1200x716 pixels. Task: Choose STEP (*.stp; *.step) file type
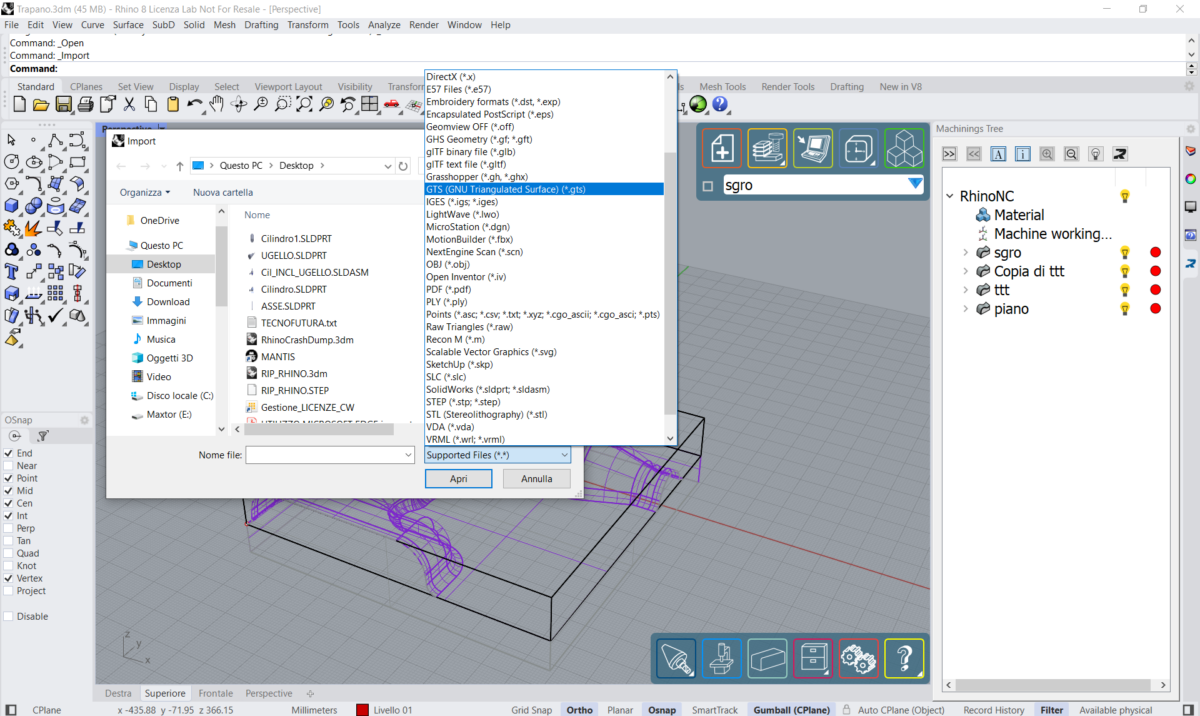544,402
